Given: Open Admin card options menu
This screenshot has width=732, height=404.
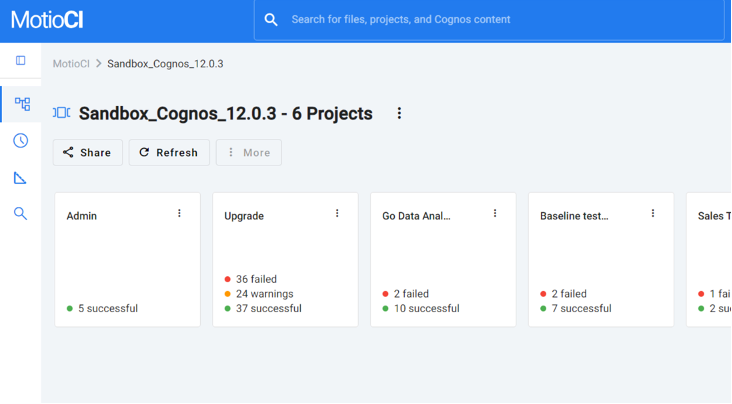Looking at the screenshot, I should 179,213.
